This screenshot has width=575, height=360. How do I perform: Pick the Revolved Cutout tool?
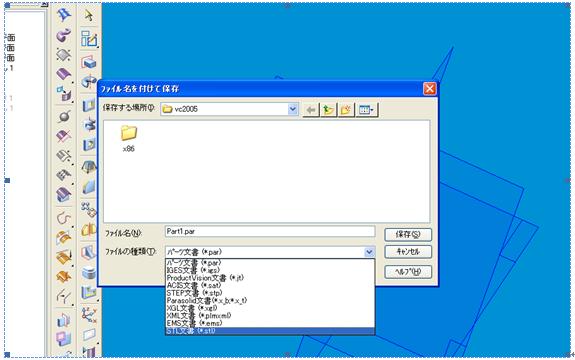click(89, 125)
